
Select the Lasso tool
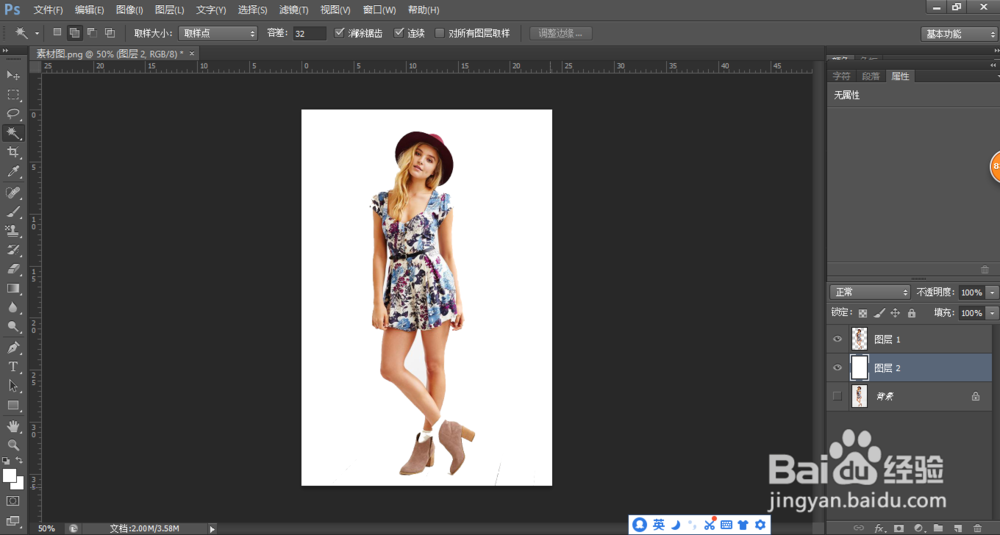(x=13, y=114)
